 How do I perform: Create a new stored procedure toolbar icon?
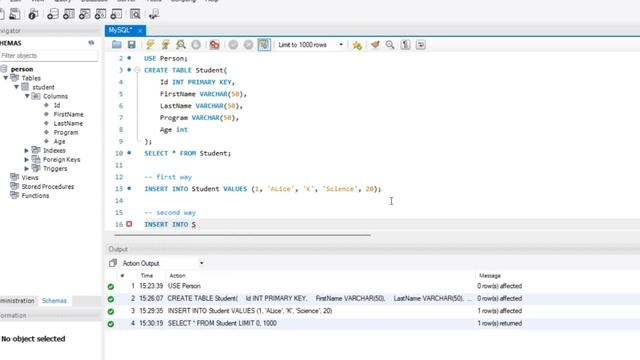(100, 14)
